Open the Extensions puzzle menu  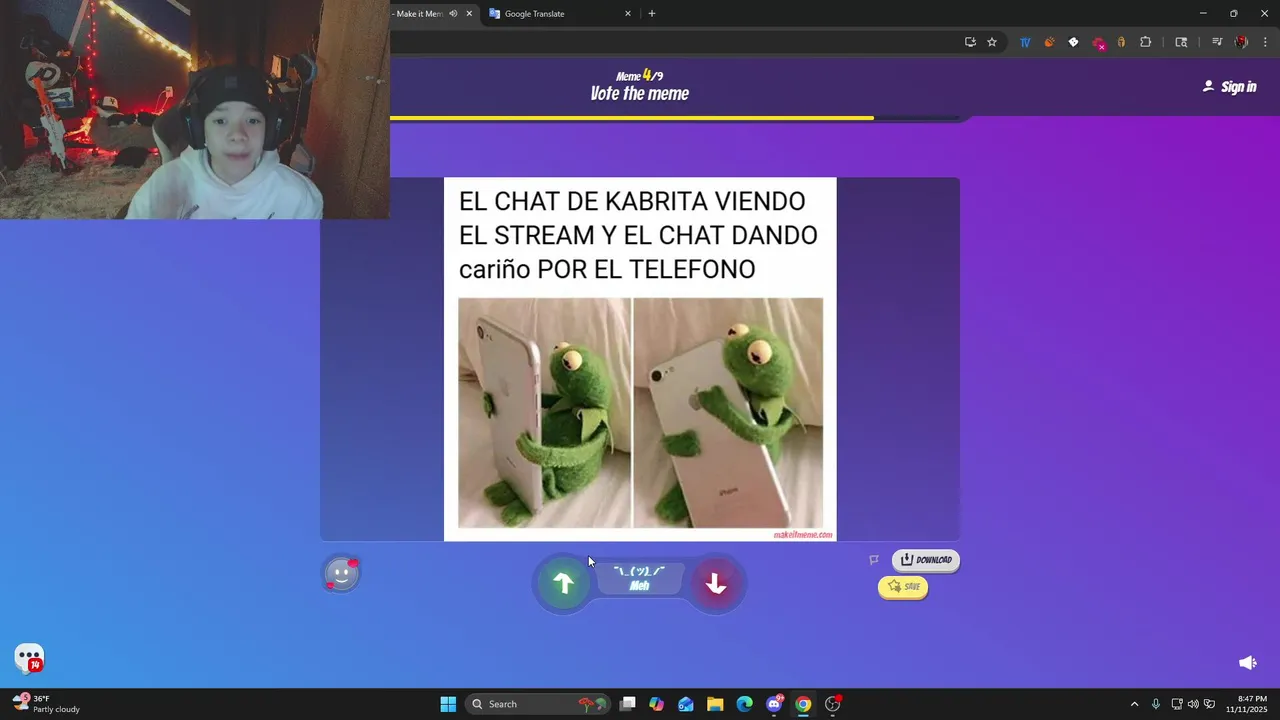point(1146,42)
